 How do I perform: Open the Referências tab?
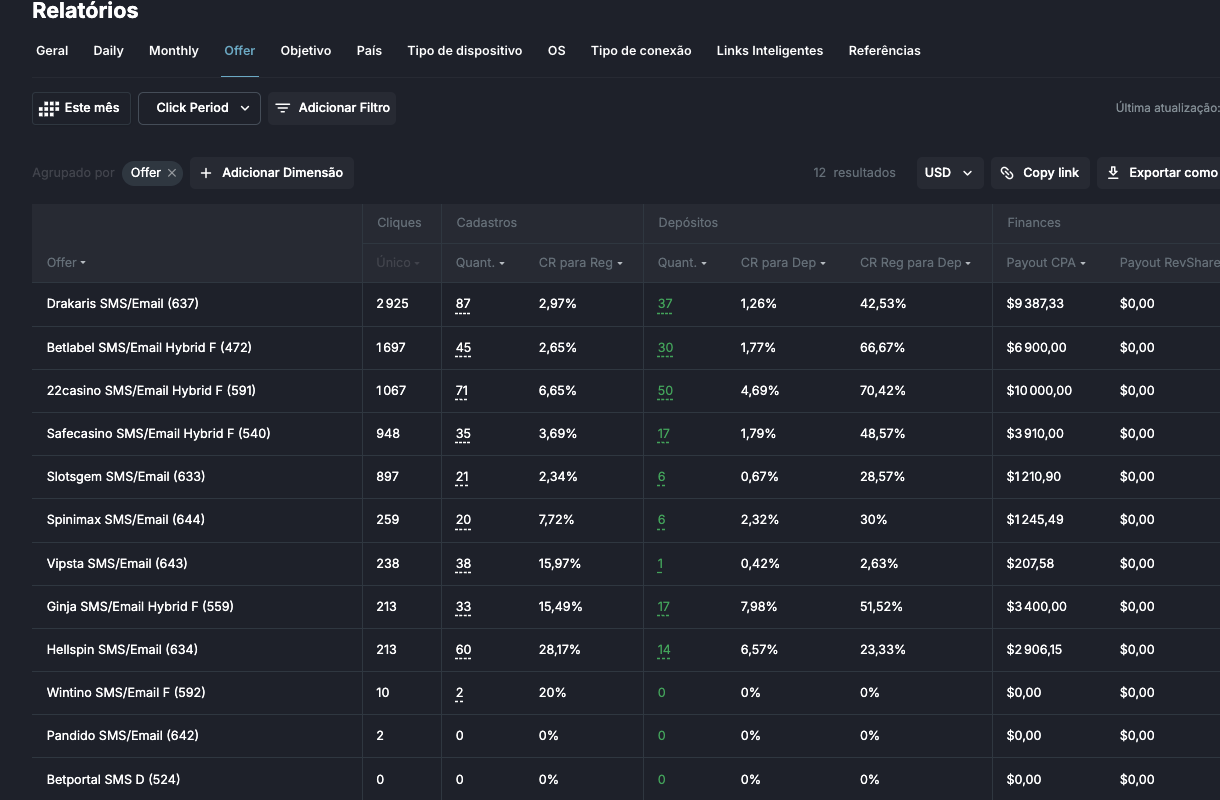[x=885, y=51]
